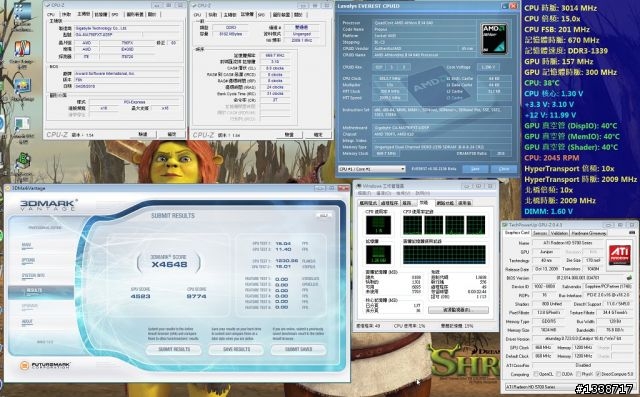The width and height of the screenshot is (640, 397).
Task: Open the Hardware Giveaway tab in GPU-Z
Action: point(588,233)
